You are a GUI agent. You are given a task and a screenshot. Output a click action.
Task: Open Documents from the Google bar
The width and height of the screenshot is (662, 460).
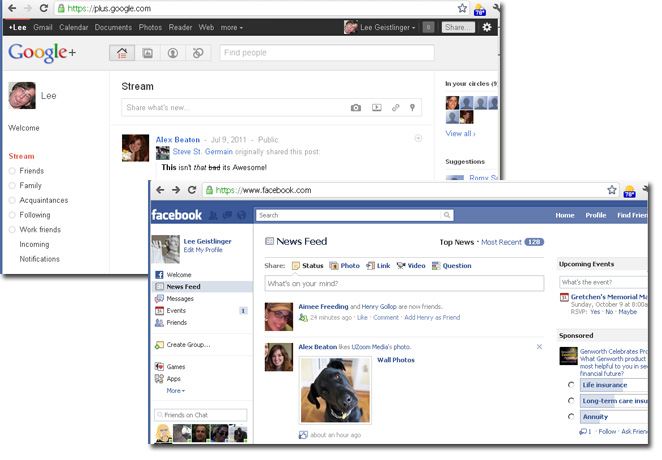(113, 27)
